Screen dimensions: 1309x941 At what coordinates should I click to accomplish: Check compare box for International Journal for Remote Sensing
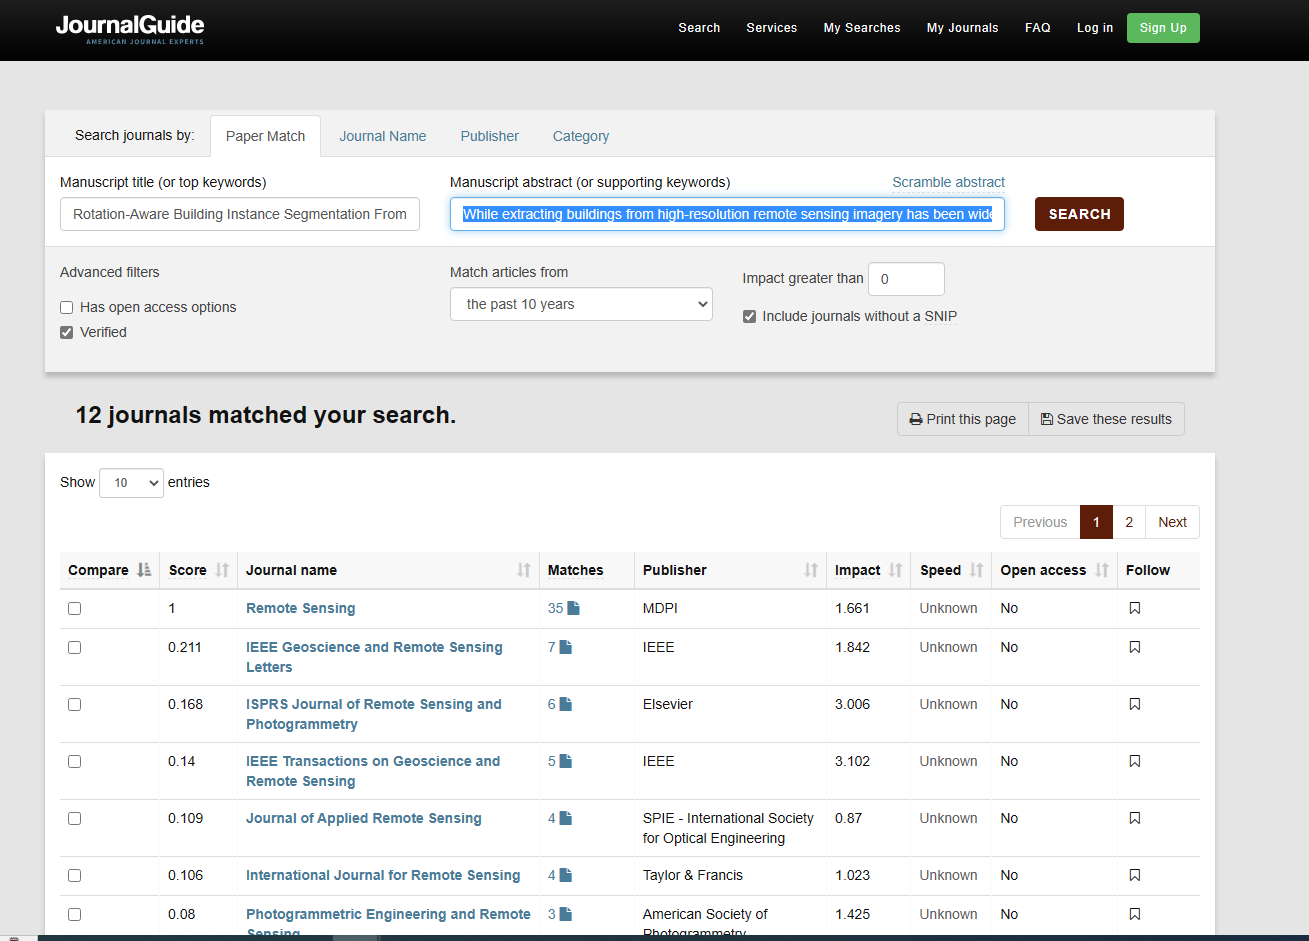tap(74, 875)
